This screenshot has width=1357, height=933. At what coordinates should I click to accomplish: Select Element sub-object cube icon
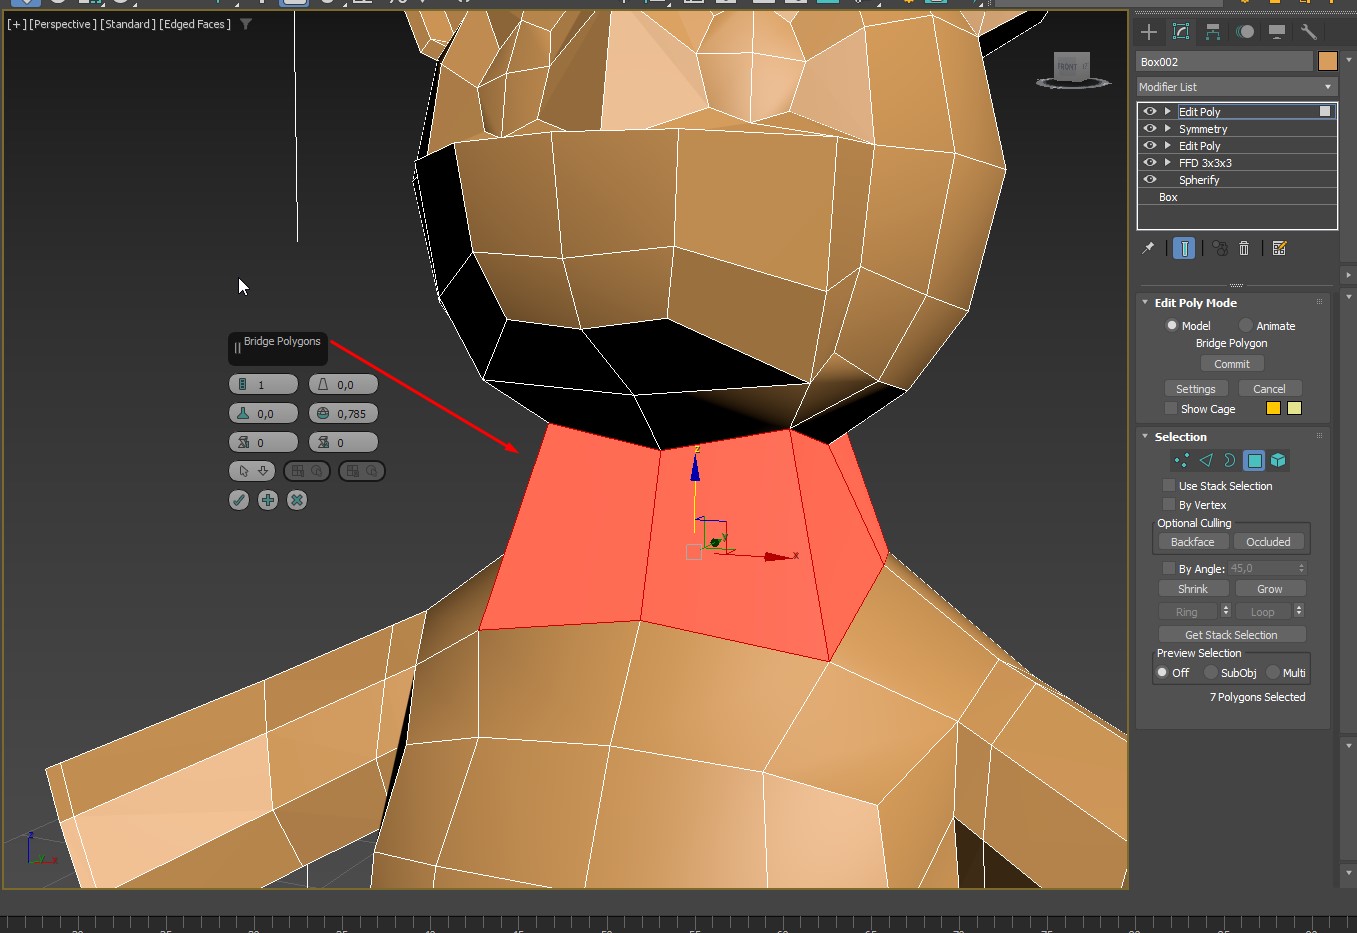pos(1278,460)
